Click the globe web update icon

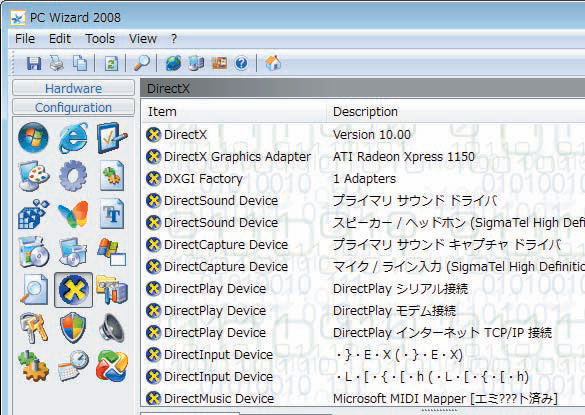tap(173, 63)
